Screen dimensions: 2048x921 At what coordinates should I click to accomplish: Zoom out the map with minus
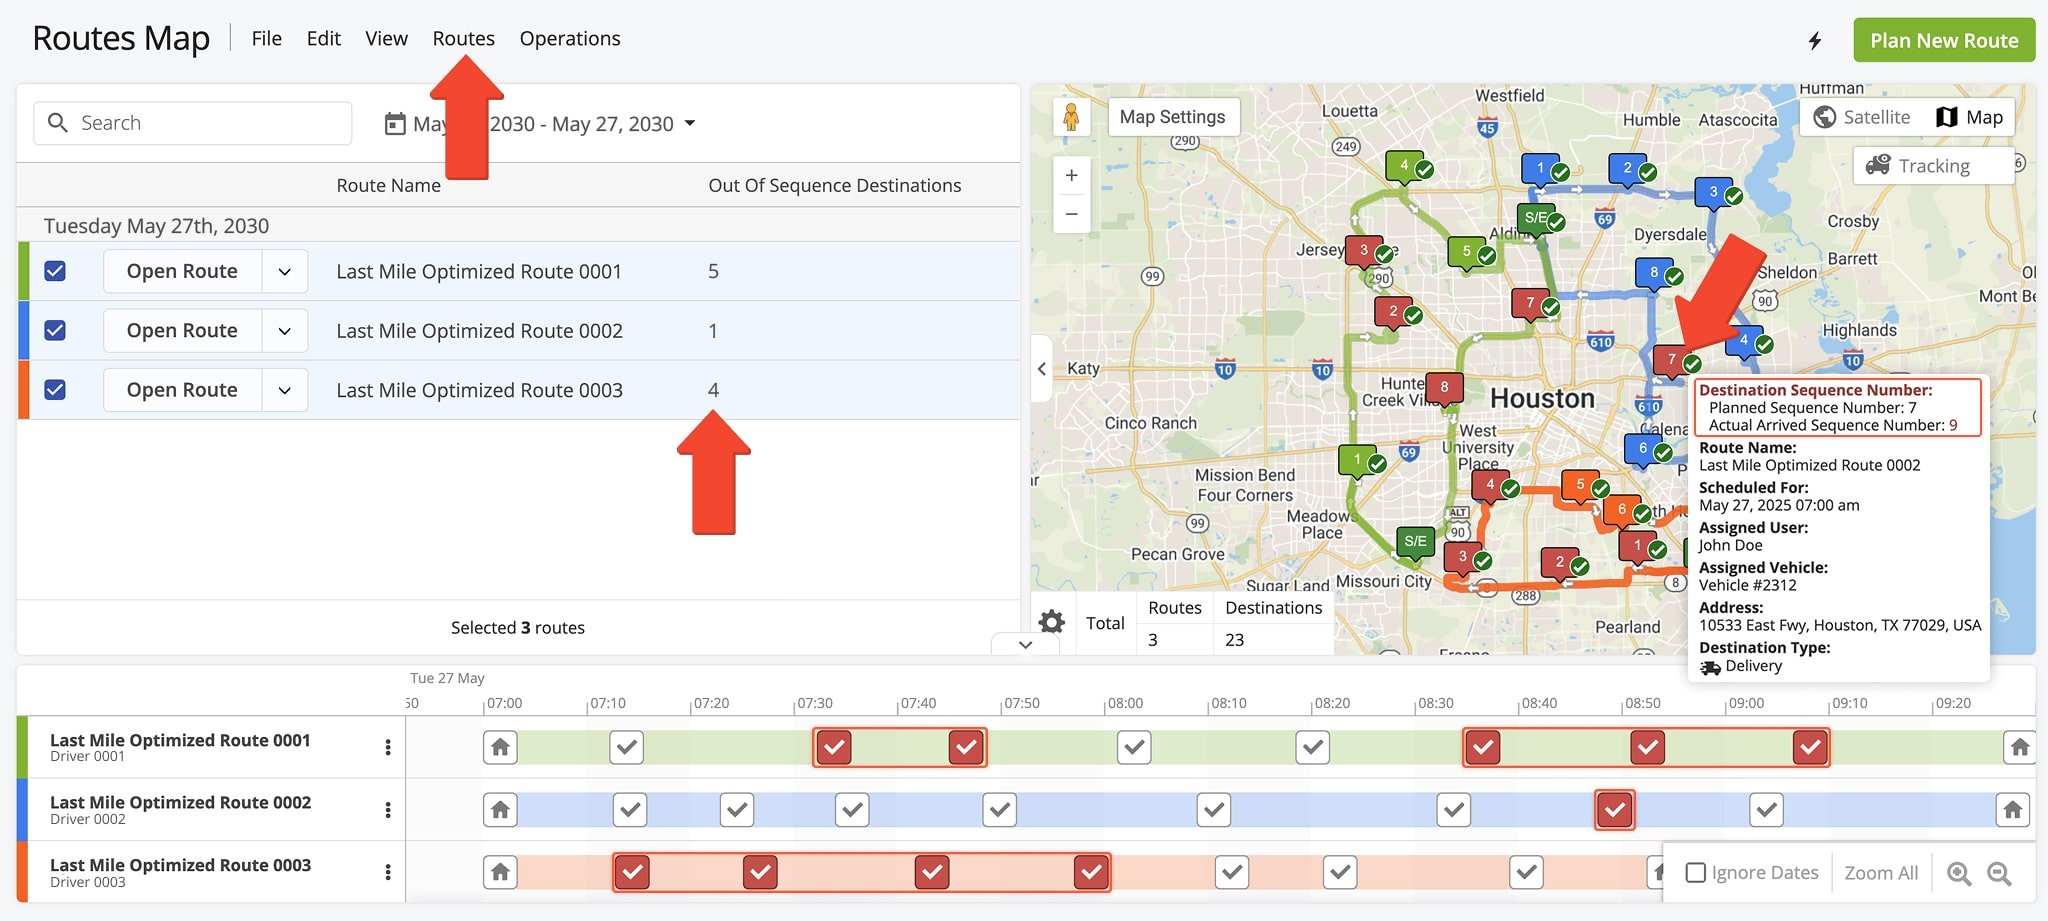1071,213
